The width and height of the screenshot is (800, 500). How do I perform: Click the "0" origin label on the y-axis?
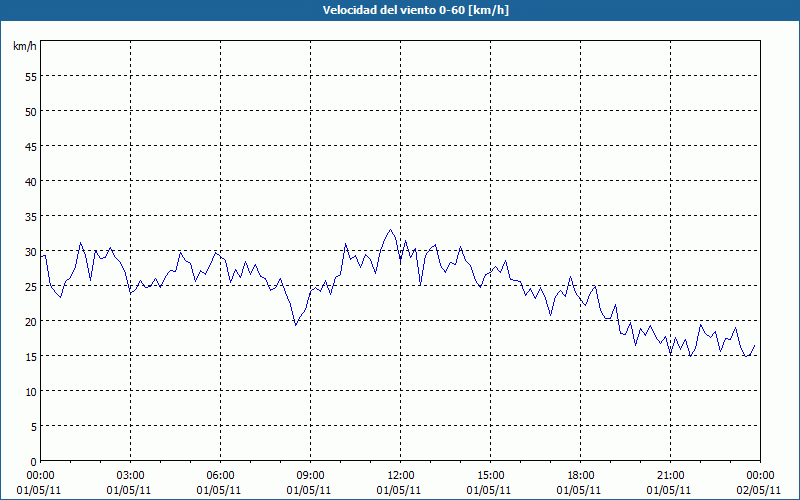(x=34, y=462)
